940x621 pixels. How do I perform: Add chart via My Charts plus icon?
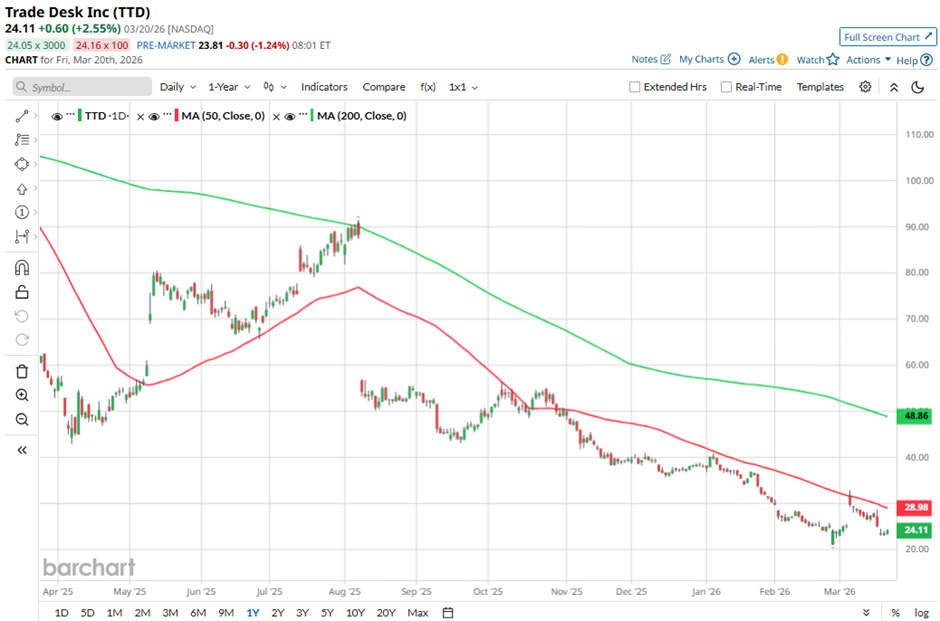tap(734, 59)
